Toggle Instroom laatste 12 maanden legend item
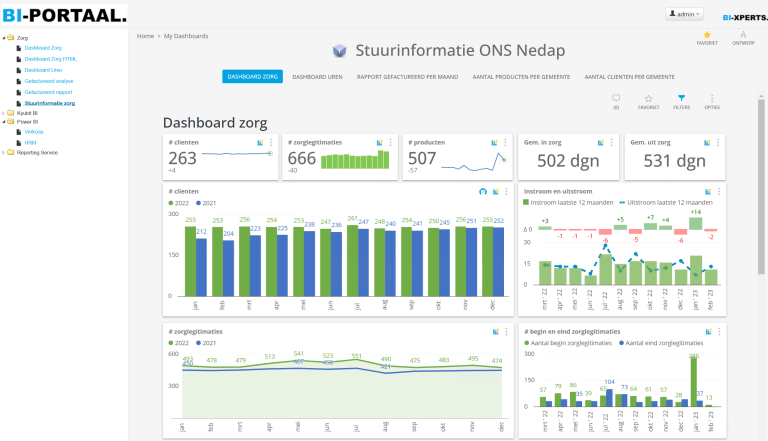 565,202
